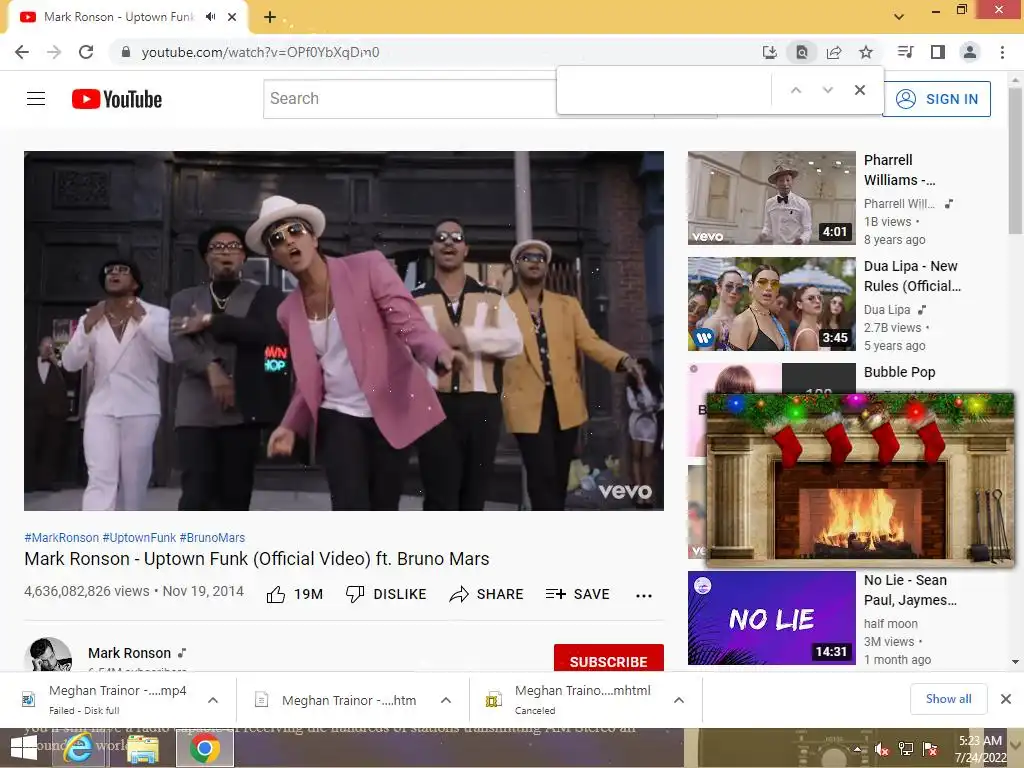The image size is (1024, 768).
Task: Bookmark this page with the star icon
Action: point(866,52)
